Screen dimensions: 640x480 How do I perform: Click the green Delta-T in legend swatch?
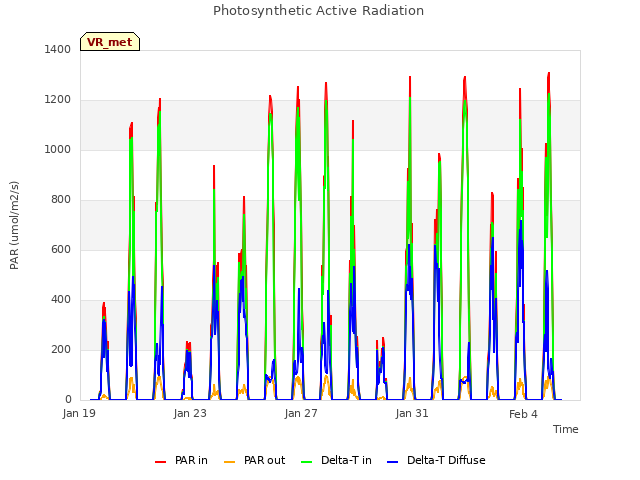(x=307, y=462)
